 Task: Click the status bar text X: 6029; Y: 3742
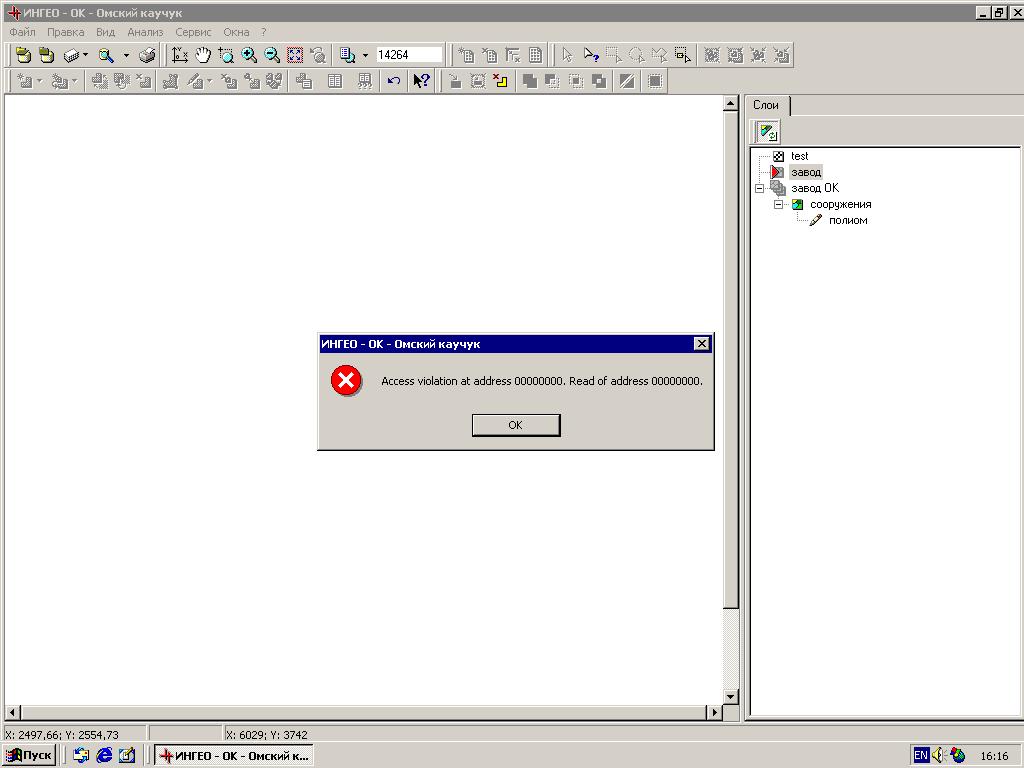tap(266, 735)
